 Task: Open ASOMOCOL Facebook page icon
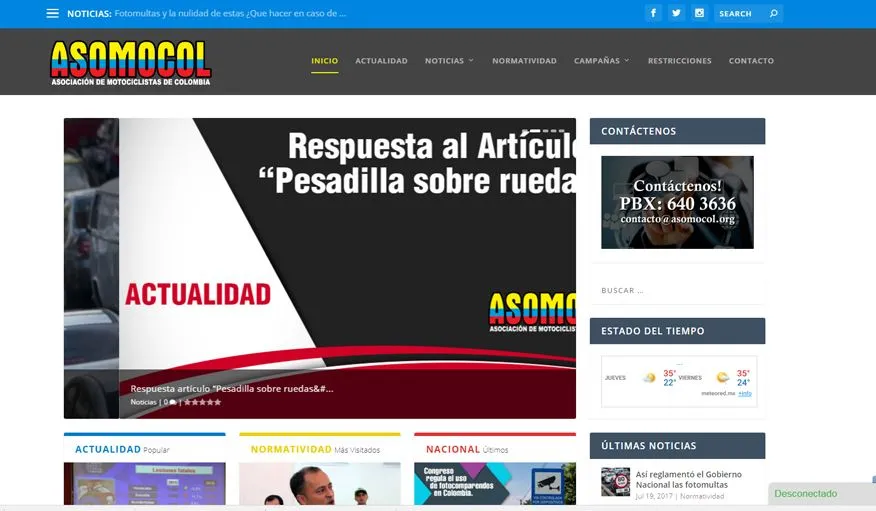pos(653,13)
